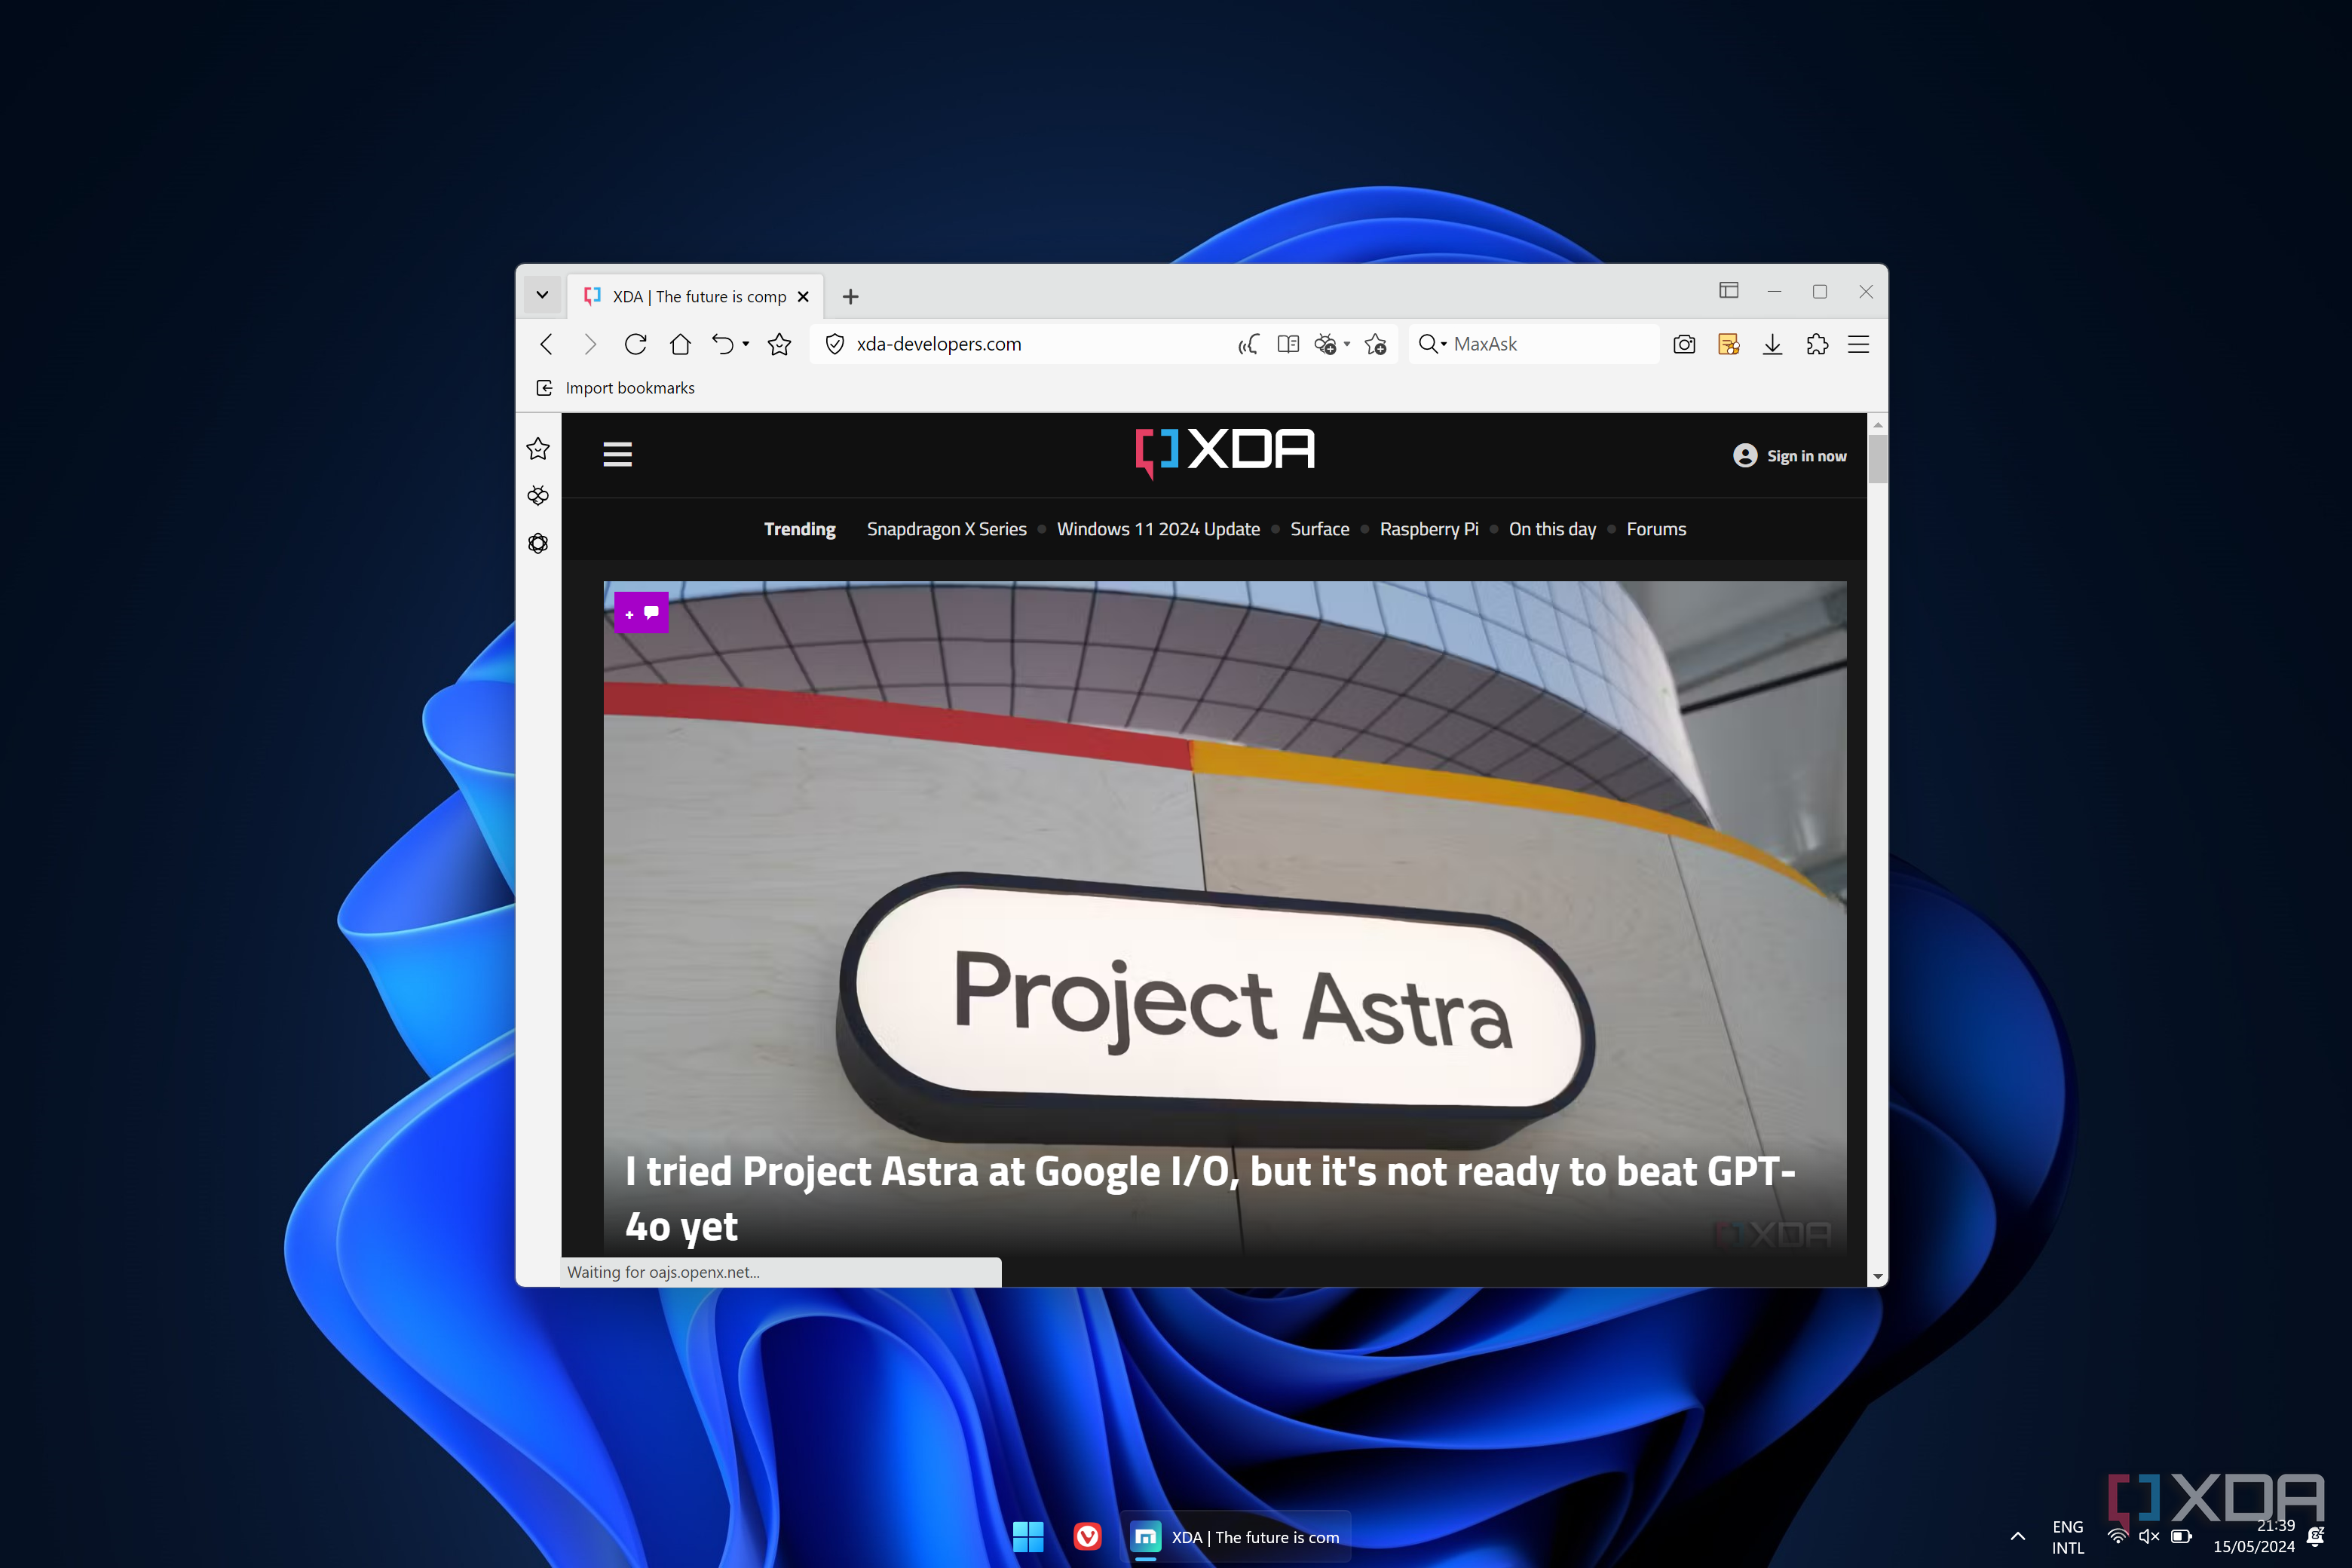Open the Windows Start menu
Image resolution: width=2352 pixels, height=1568 pixels.
tap(1028, 1537)
